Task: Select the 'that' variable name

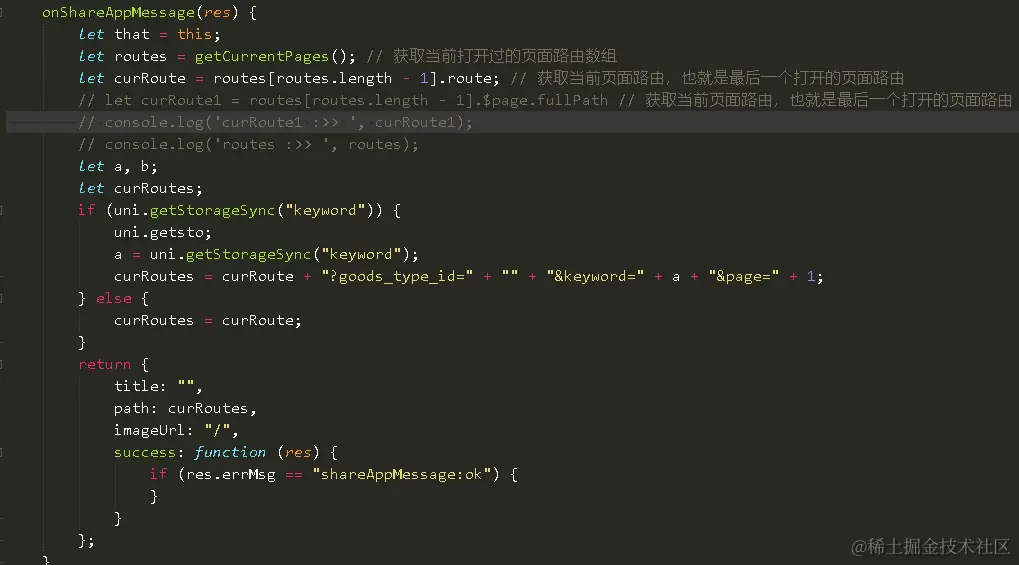Action: (x=132, y=34)
